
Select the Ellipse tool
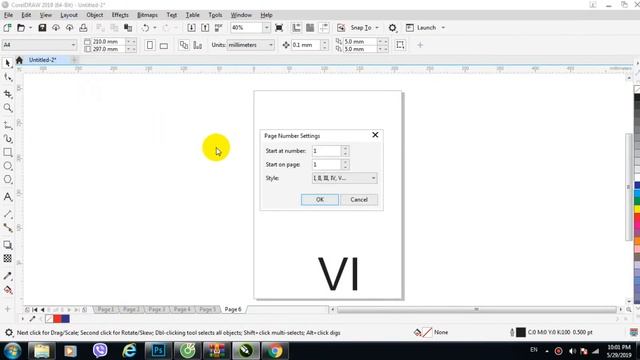click(7, 166)
